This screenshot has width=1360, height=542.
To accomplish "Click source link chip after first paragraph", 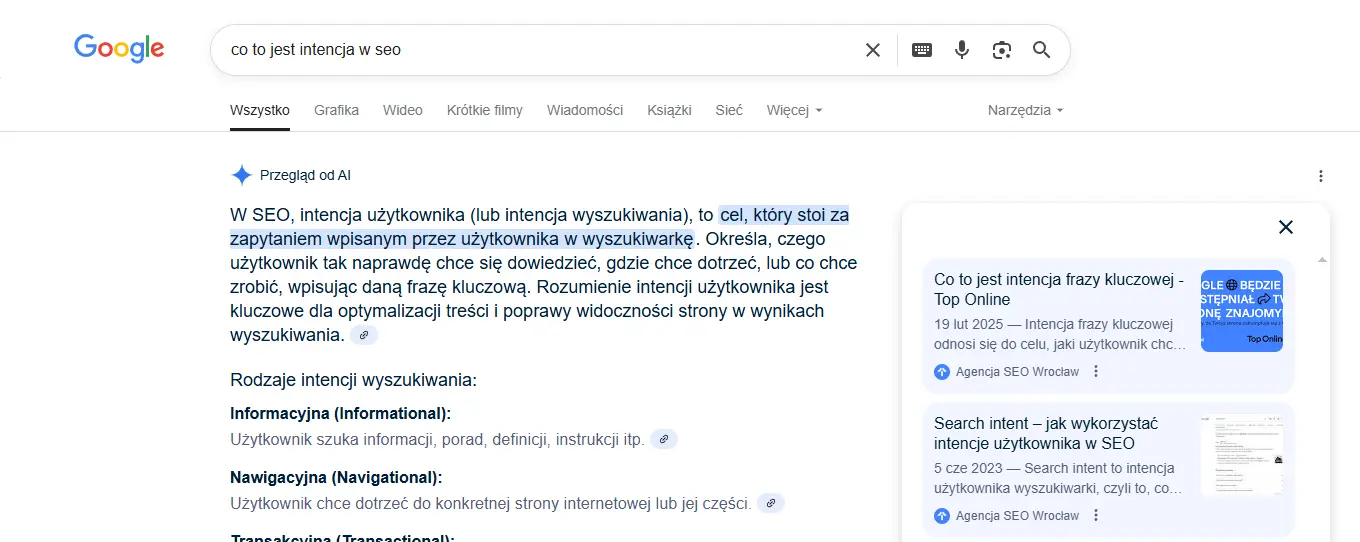I will [x=364, y=335].
